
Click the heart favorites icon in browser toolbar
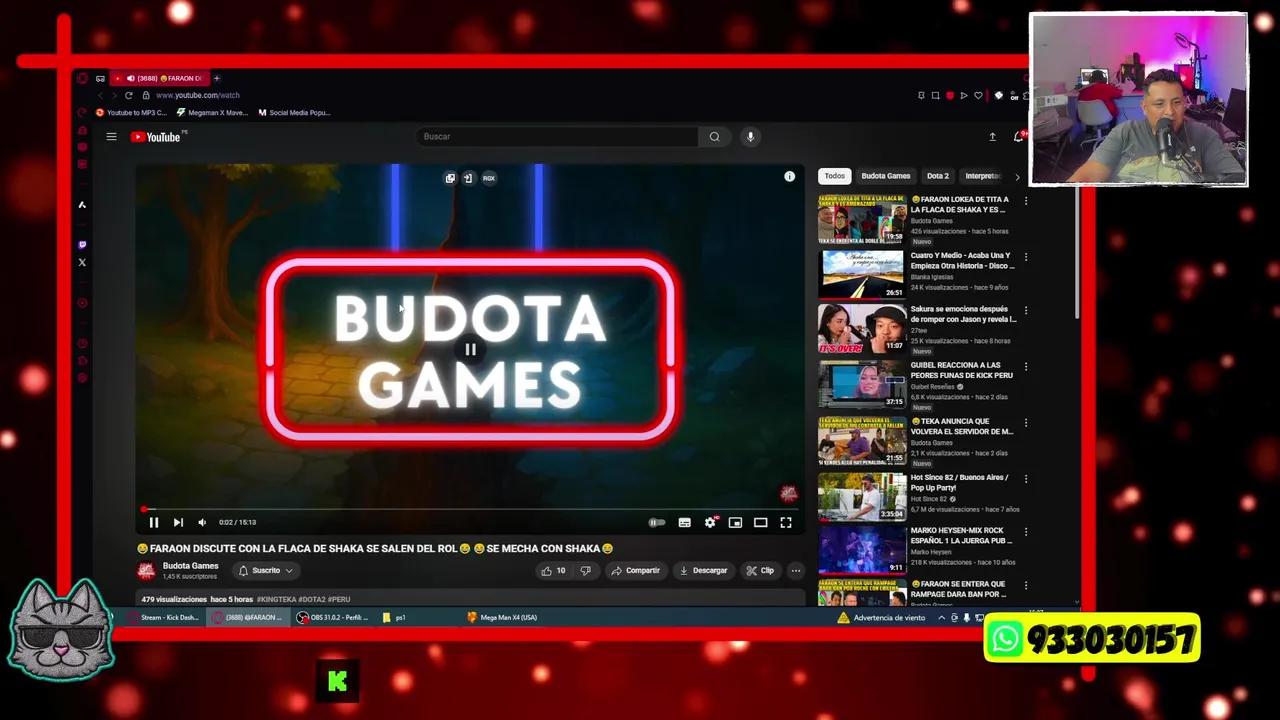click(x=978, y=96)
